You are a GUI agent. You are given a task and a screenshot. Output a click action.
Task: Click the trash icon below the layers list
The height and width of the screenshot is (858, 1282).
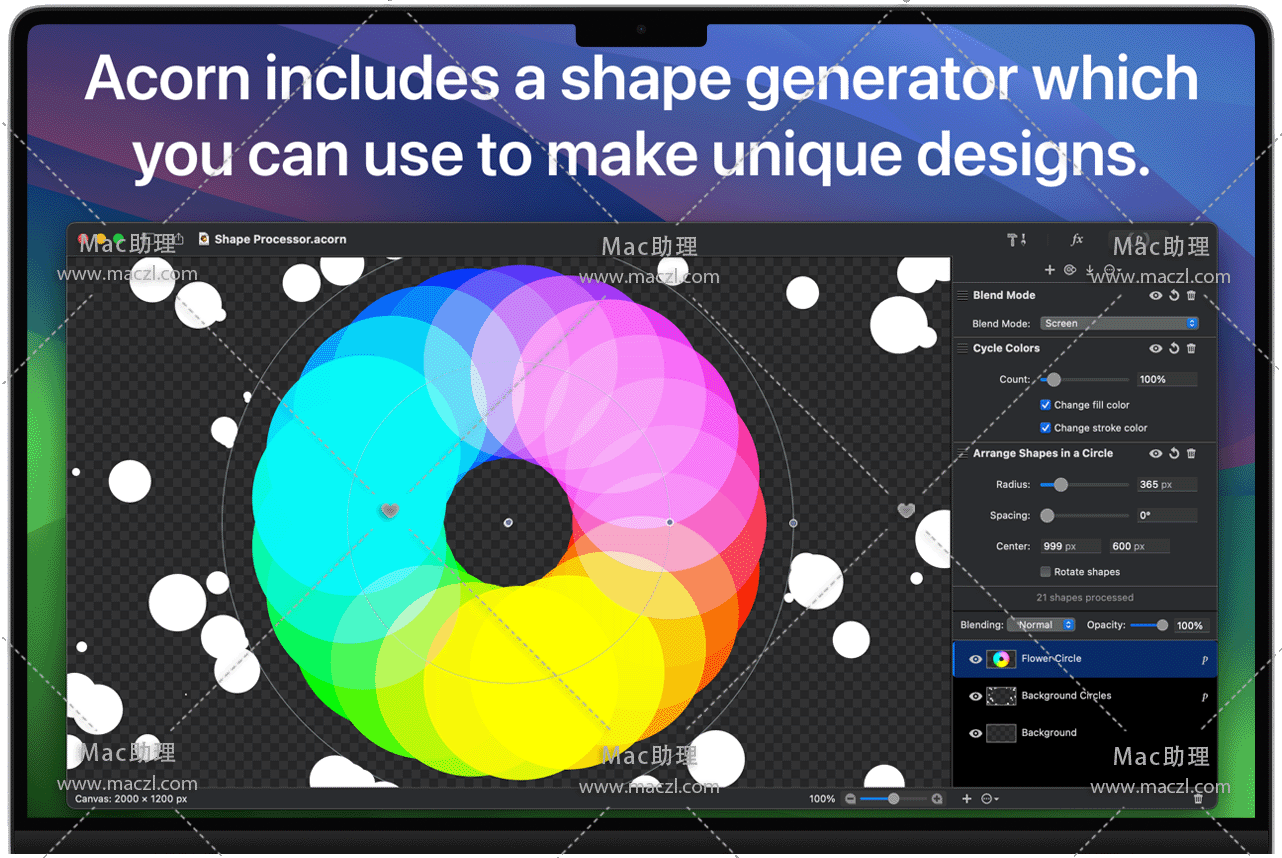1198,799
